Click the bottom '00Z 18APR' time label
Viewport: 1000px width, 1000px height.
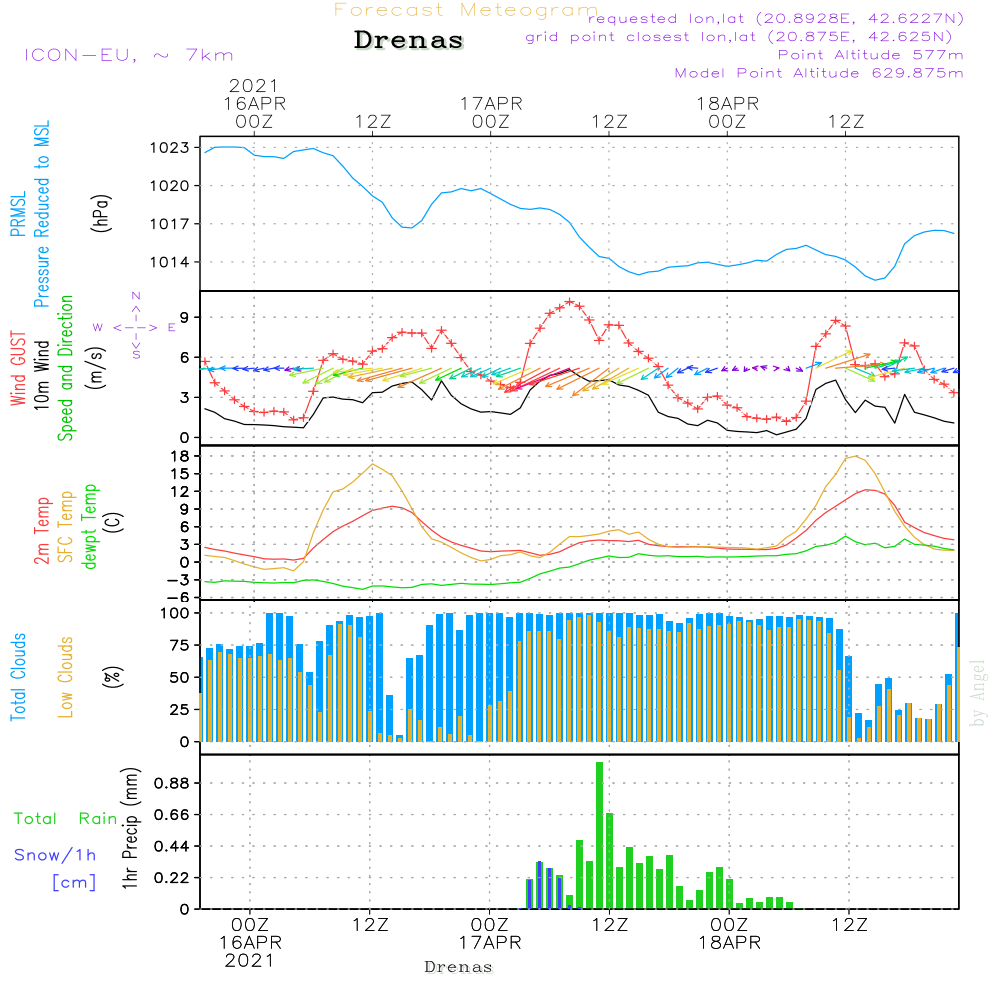tap(729, 934)
